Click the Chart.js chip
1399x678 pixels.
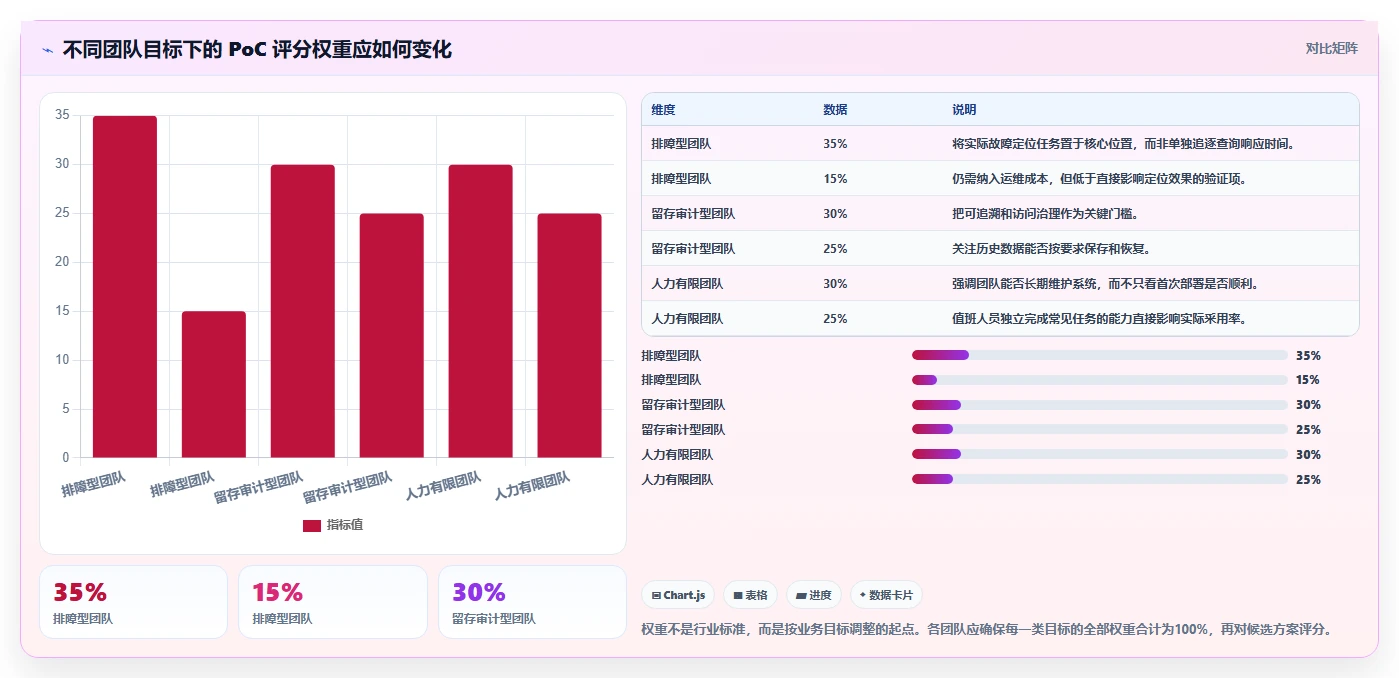[x=679, y=595]
